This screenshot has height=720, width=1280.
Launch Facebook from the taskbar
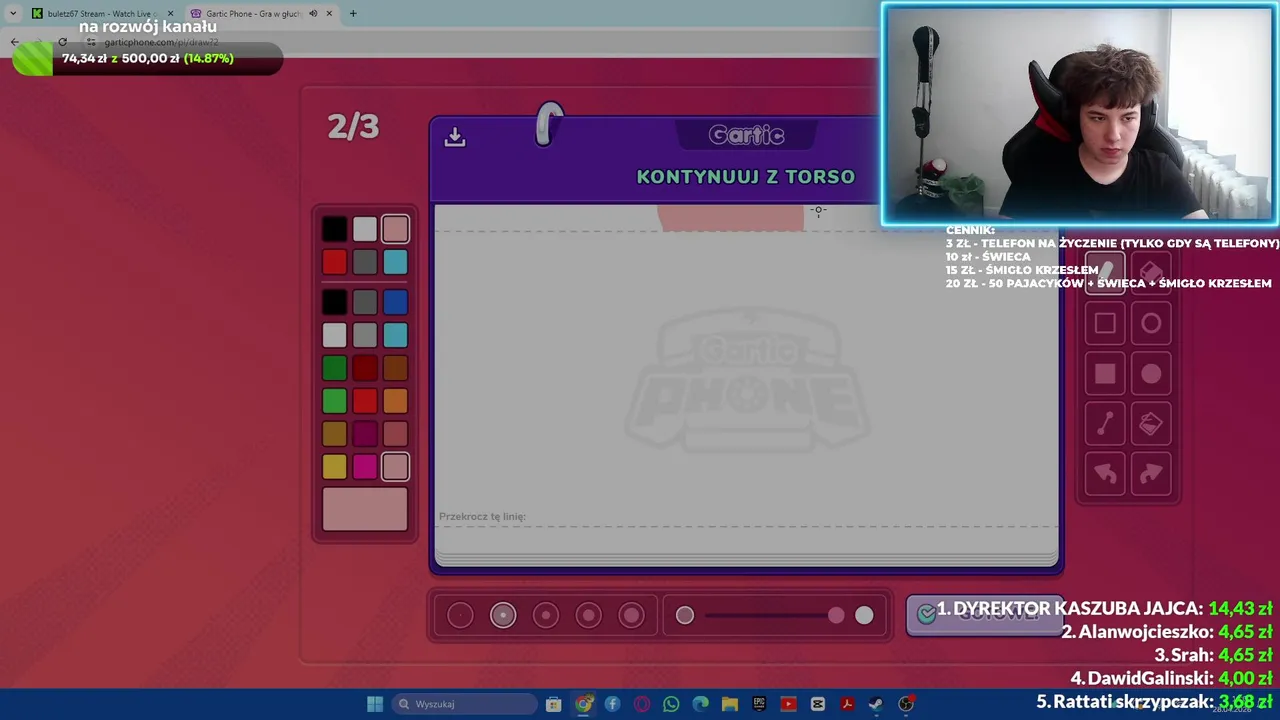coord(612,704)
